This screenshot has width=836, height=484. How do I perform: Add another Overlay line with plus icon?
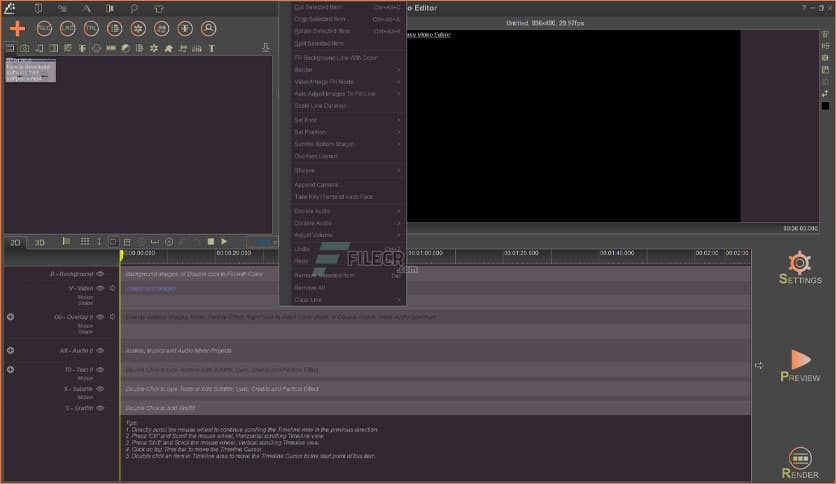[11, 317]
